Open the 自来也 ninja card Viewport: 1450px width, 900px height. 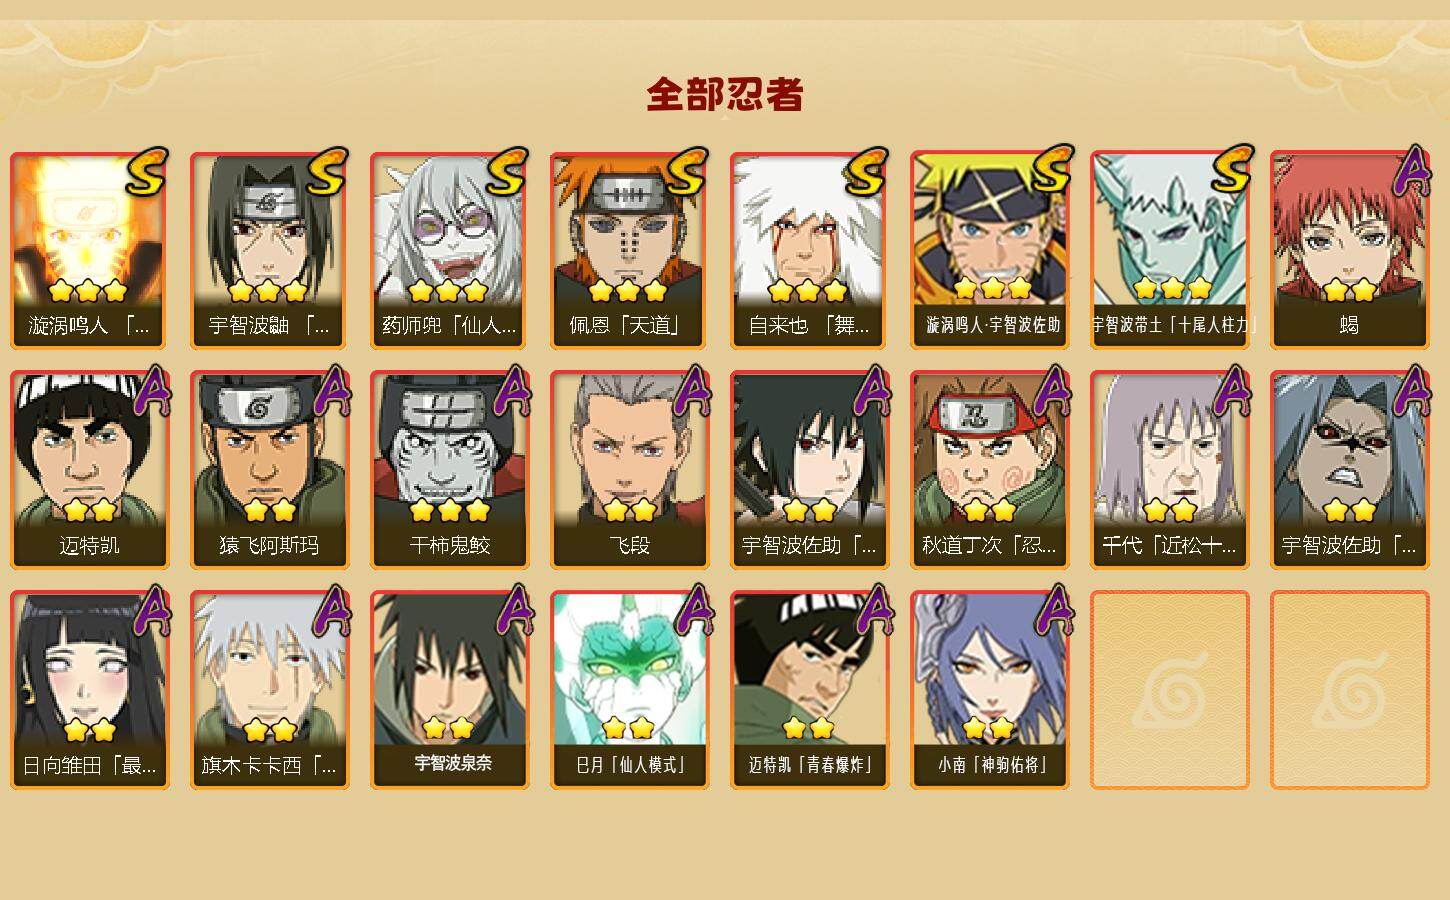[809, 250]
